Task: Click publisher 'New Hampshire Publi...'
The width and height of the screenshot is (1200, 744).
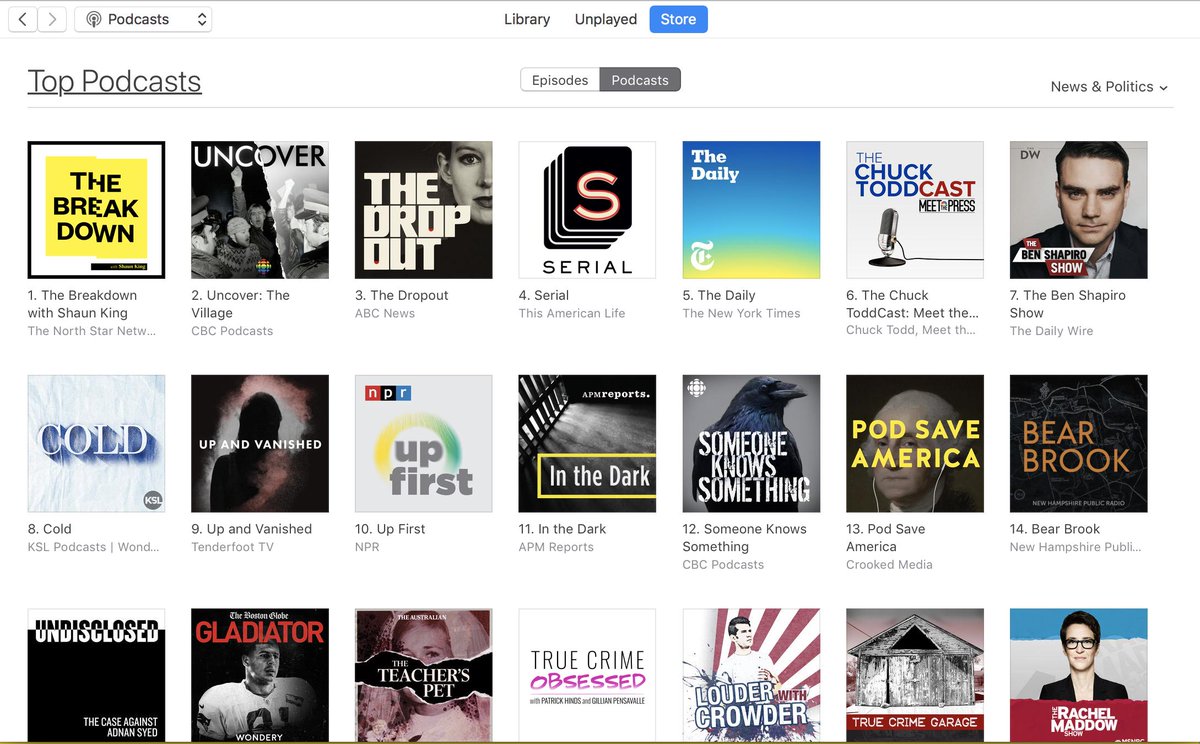Action: point(1075,547)
